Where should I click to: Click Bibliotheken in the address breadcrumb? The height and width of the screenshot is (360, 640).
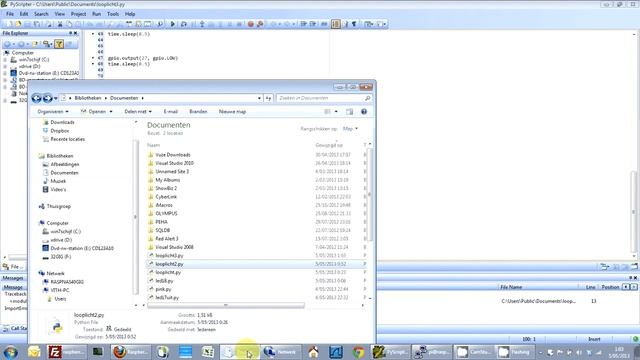click(x=87, y=98)
